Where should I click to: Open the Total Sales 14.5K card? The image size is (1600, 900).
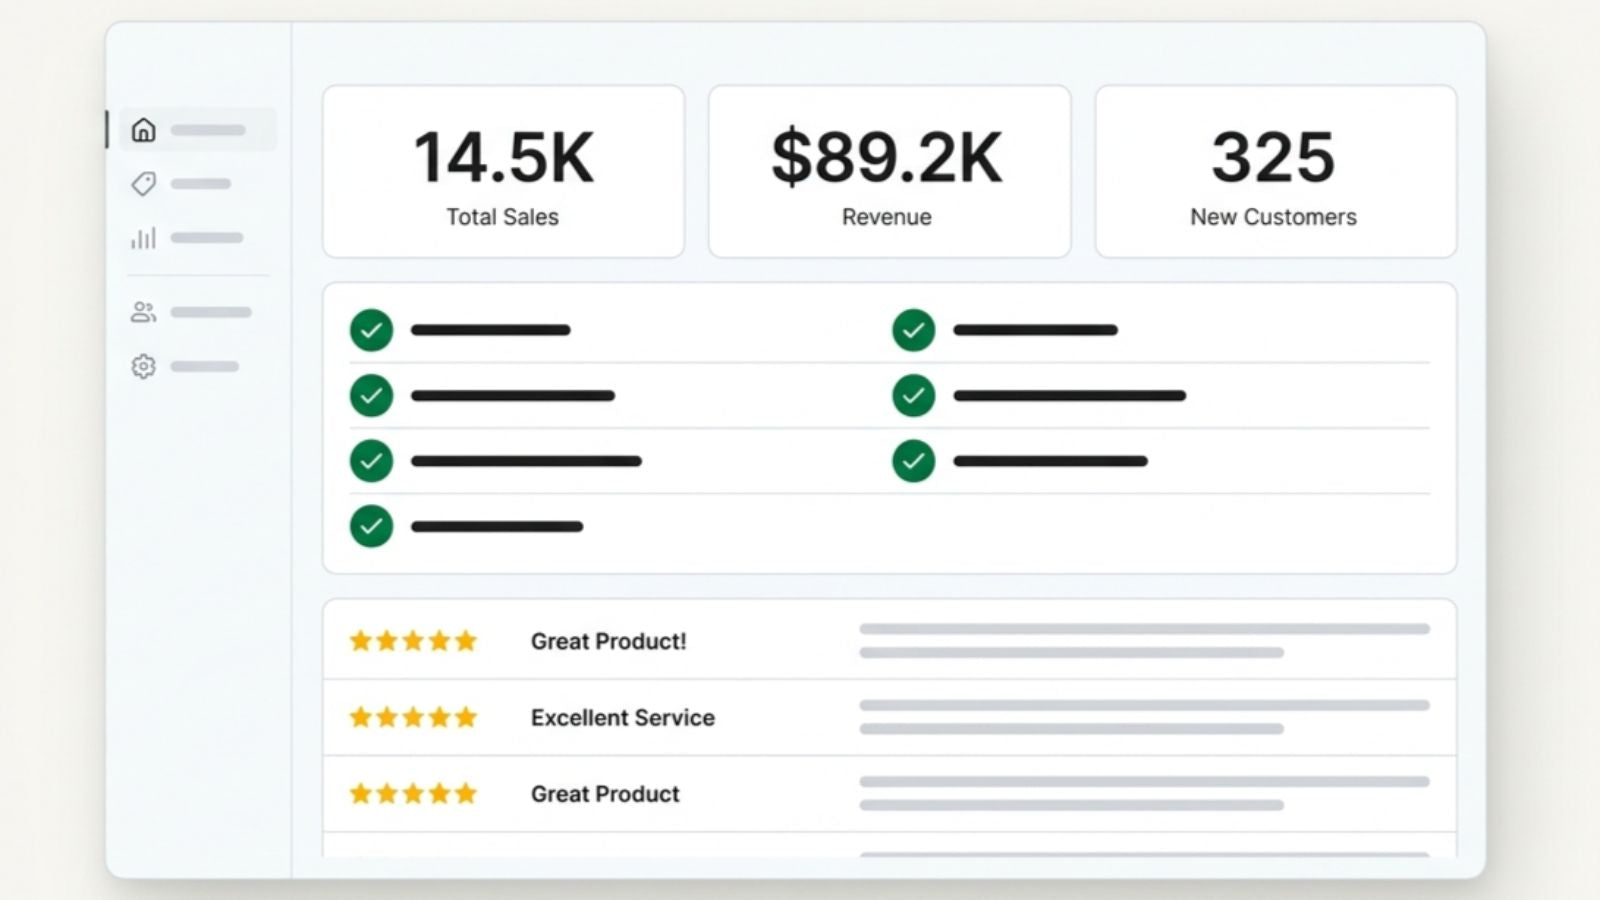(503, 171)
